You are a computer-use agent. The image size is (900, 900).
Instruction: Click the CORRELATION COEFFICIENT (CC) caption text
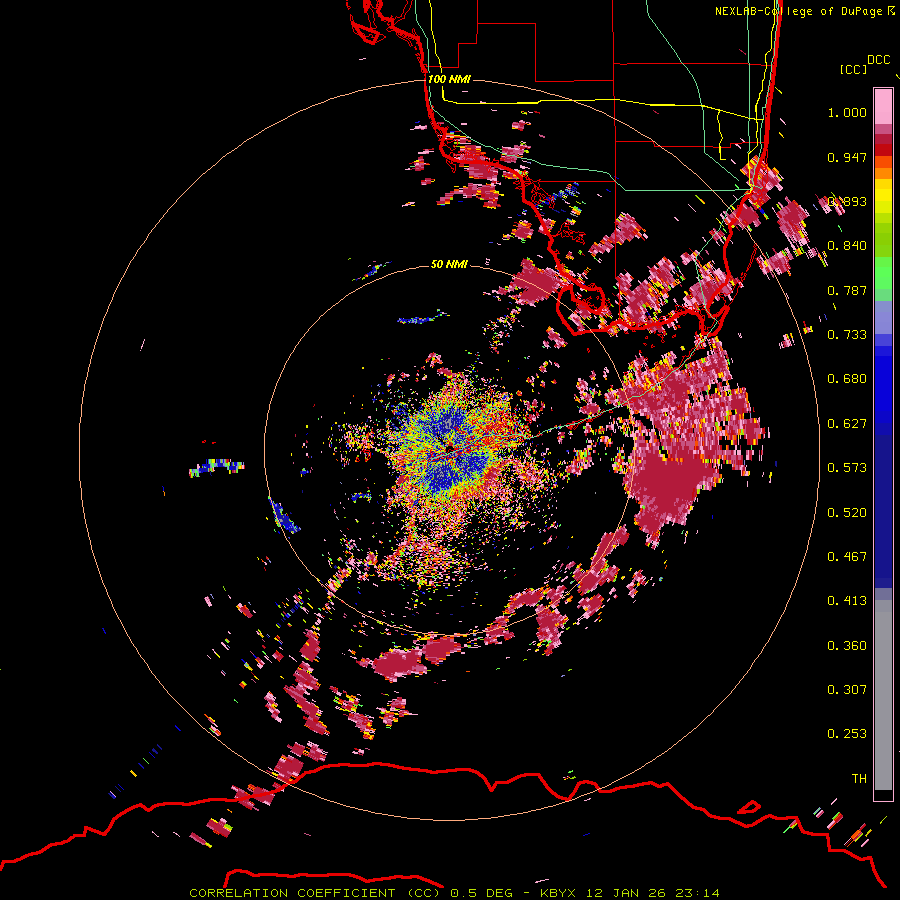[x=315, y=893]
